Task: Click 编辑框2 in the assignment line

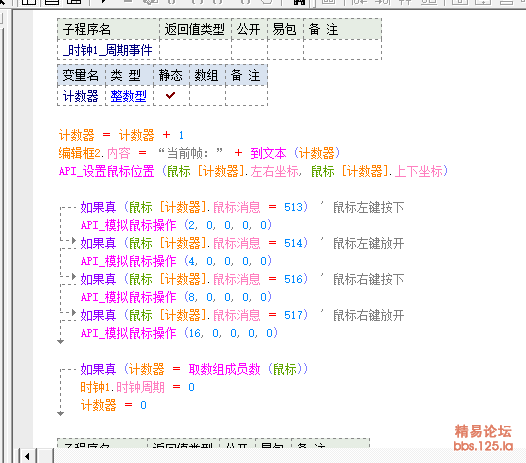Action: (x=80, y=153)
